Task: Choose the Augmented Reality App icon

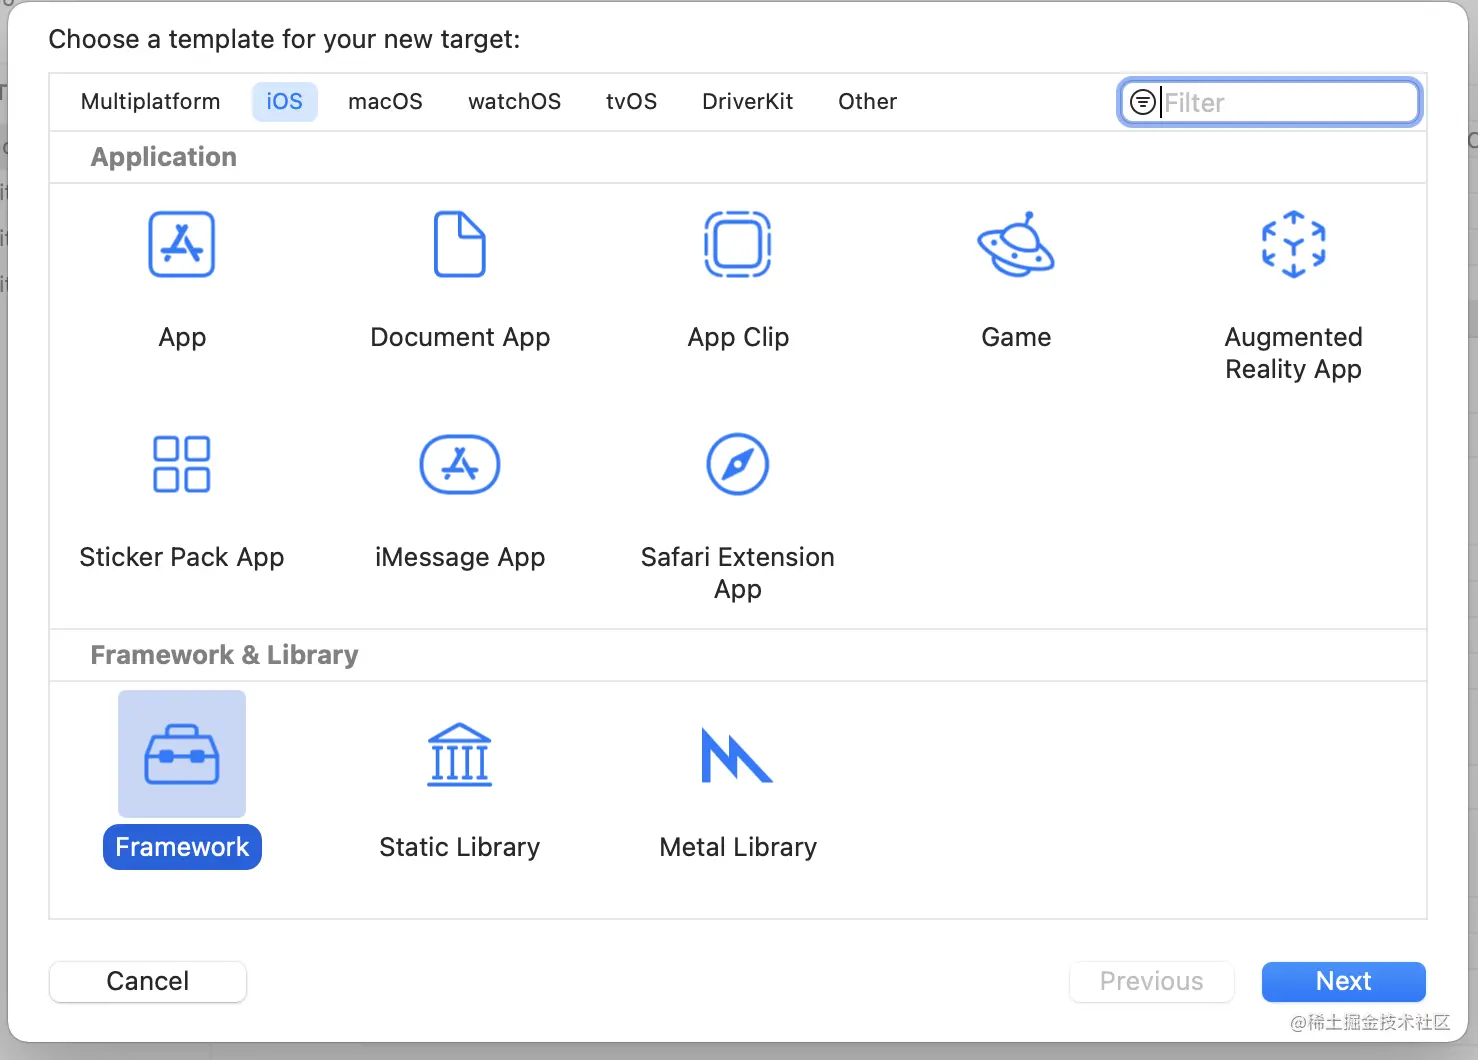Action: click(x=1294, y=244)
